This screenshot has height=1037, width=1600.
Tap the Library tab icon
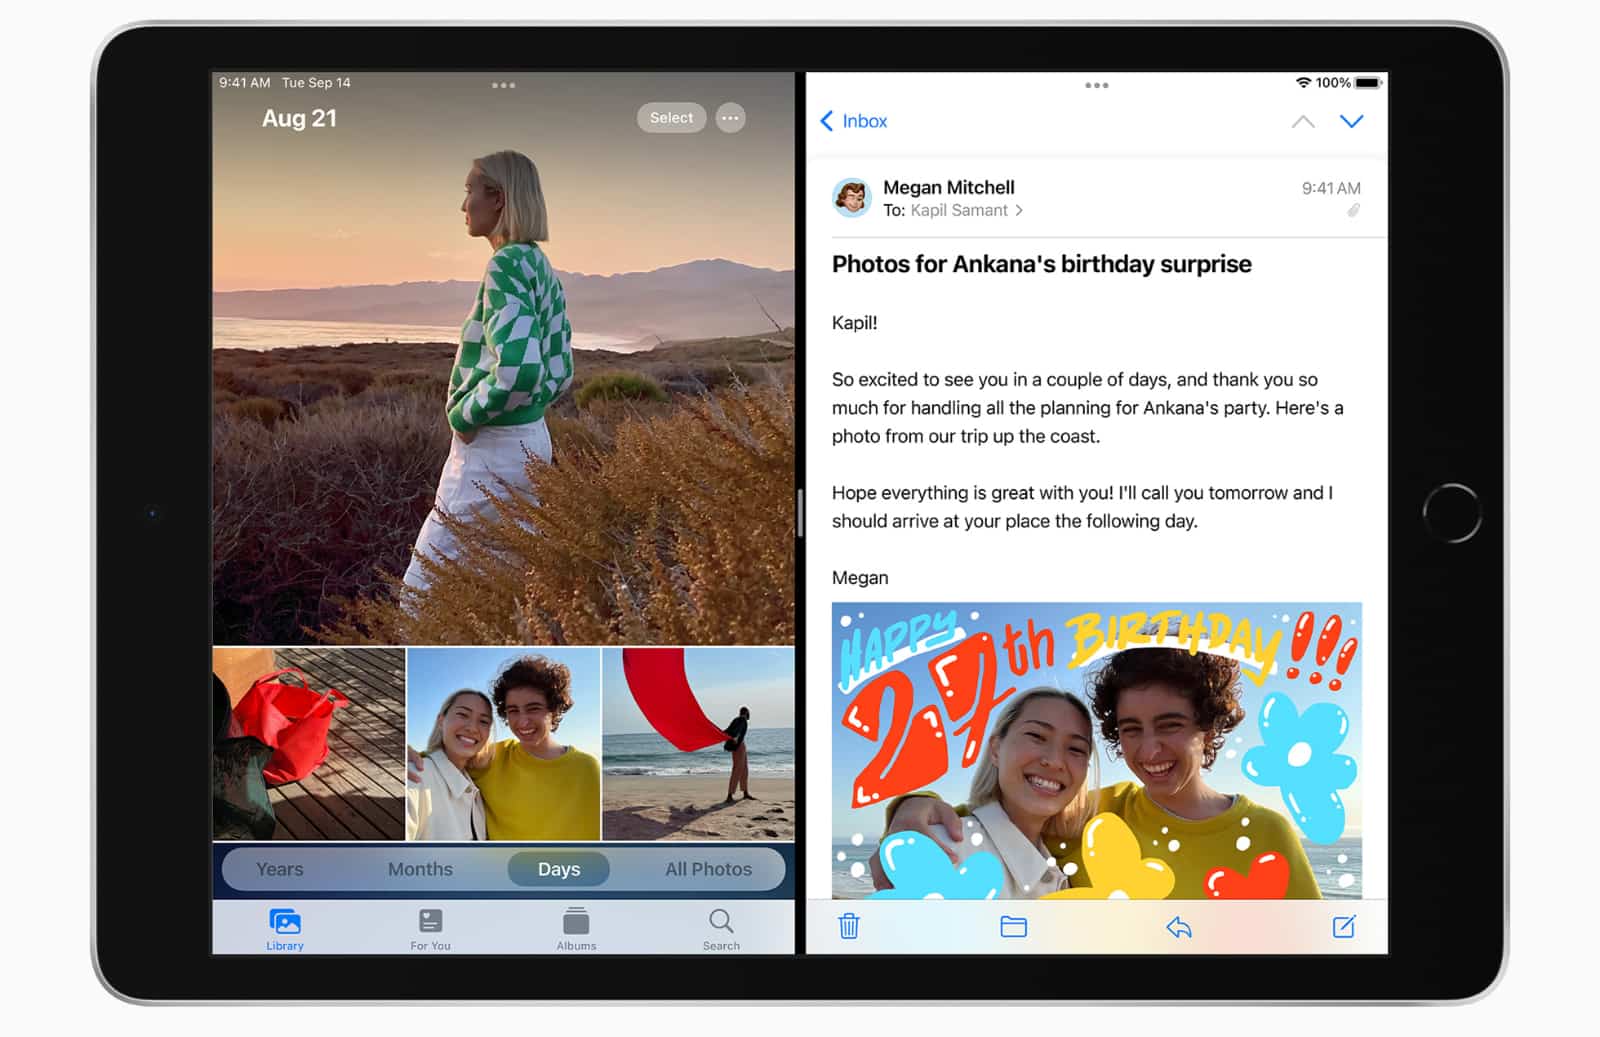285,921
